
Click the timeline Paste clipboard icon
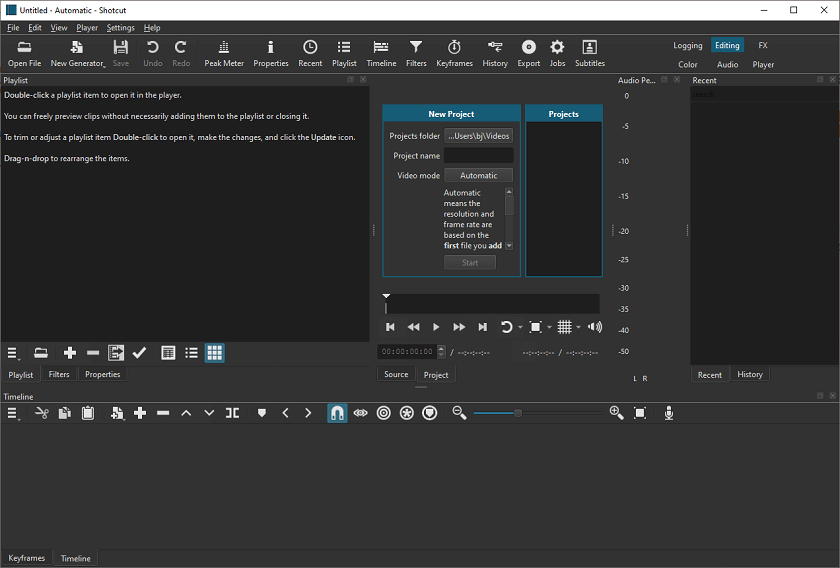tap(88, 413)
